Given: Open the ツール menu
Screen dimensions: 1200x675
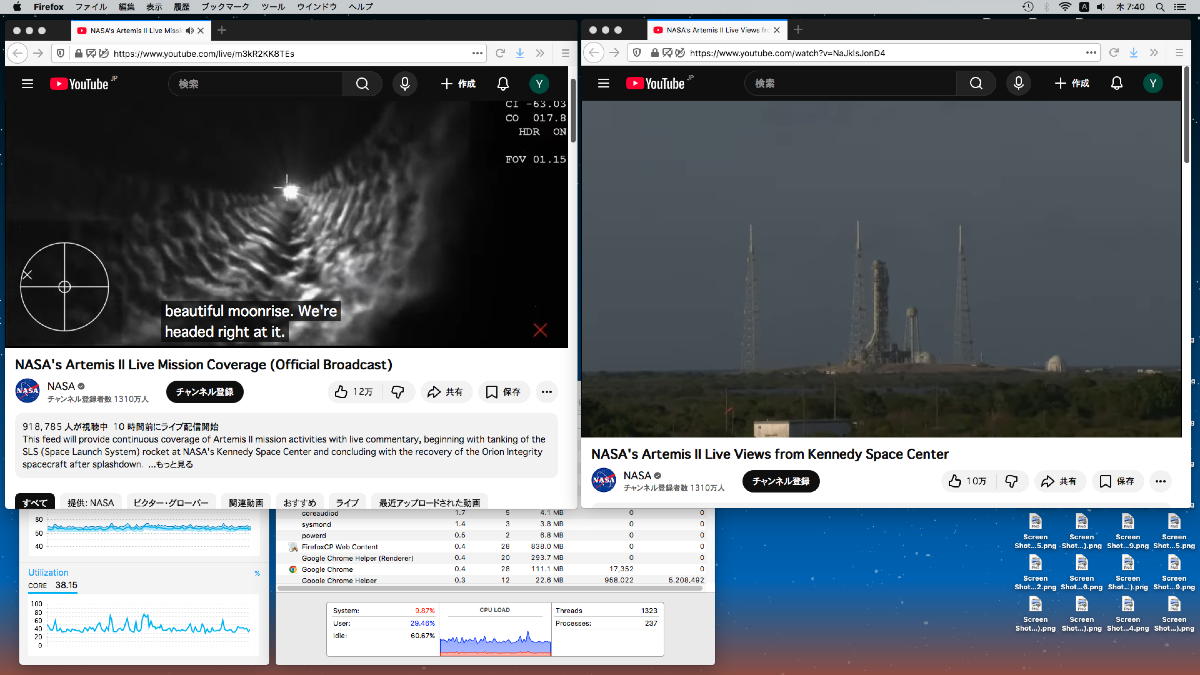Looking at the screenshot, I should point(272,7).
